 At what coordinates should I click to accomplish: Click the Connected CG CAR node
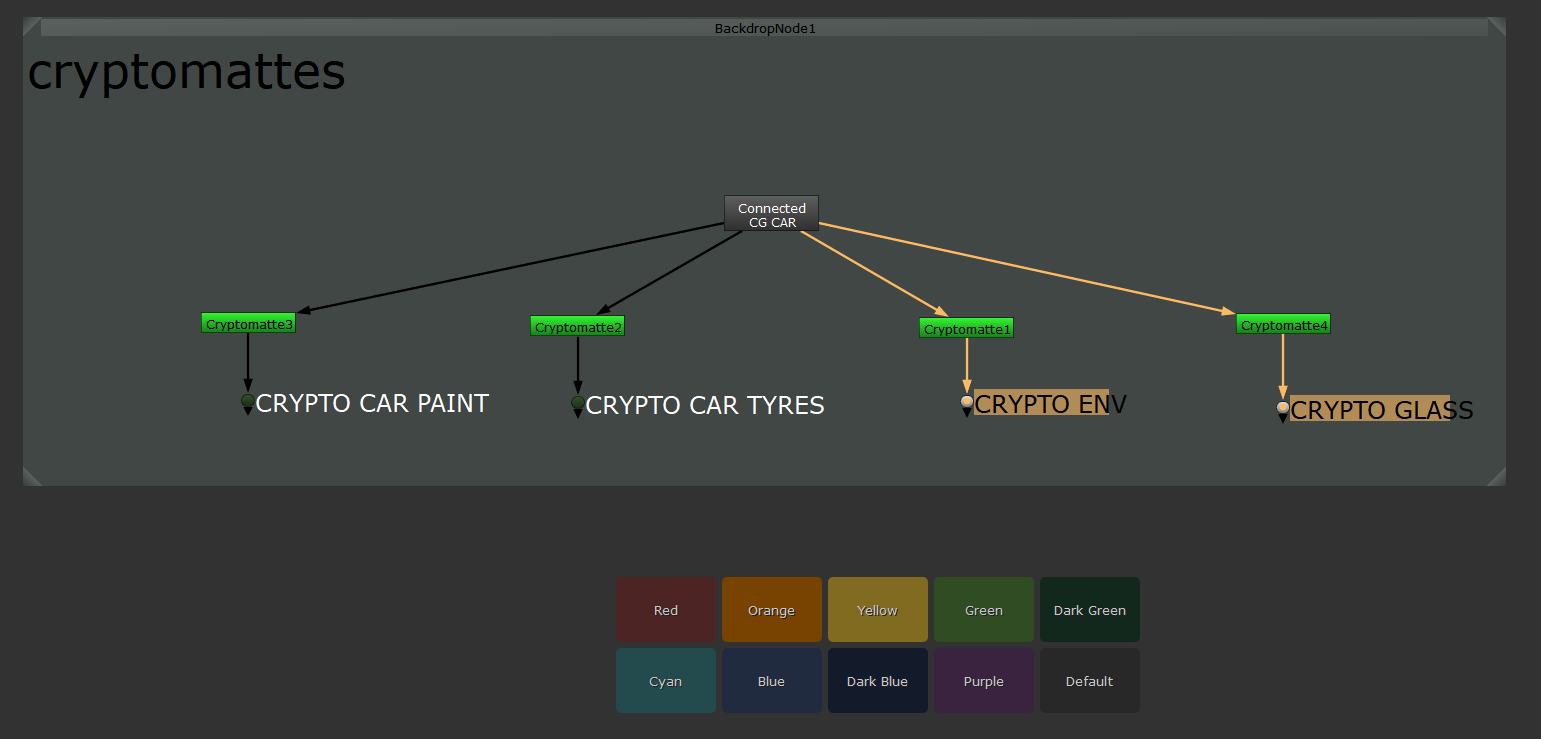pos(771,214)
